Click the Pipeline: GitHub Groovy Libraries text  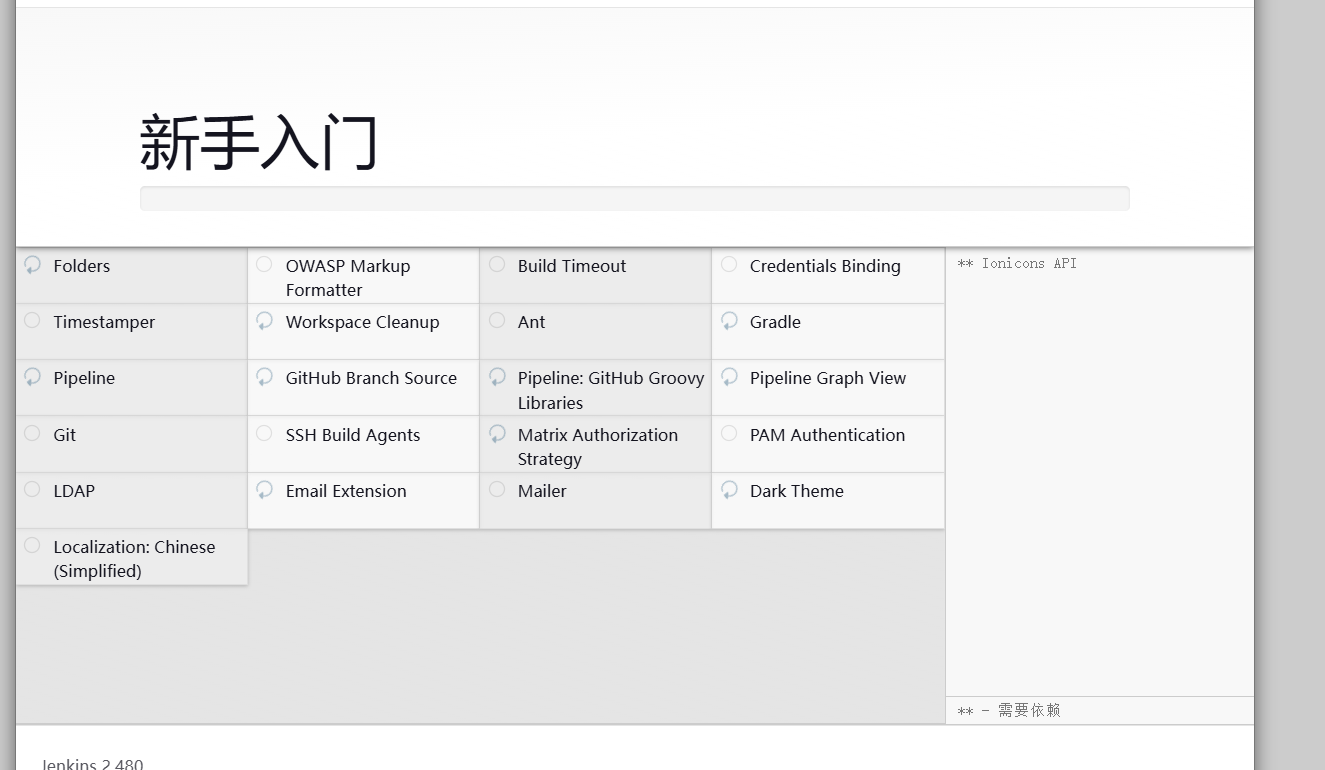pos(611,390)
